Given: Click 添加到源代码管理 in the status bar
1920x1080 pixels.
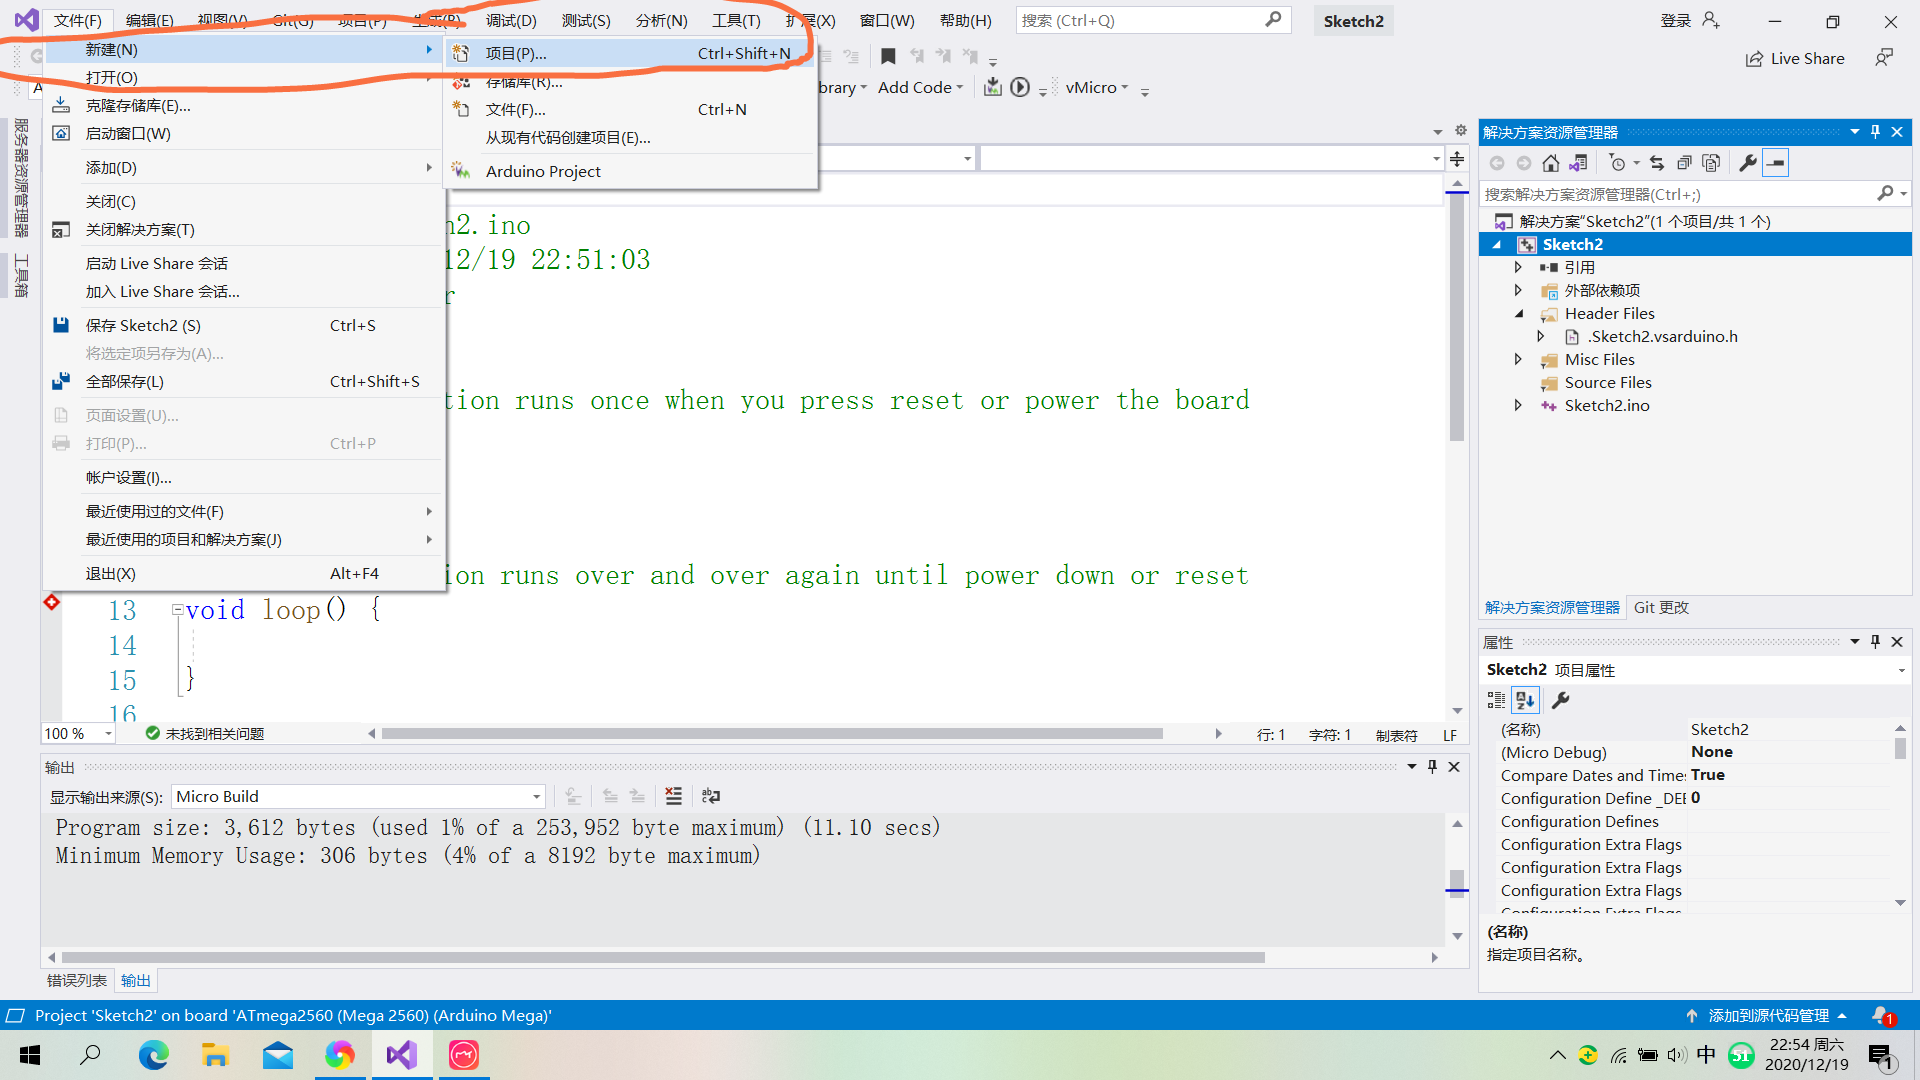Looking at the screenshot, I should (1768, 1015).
